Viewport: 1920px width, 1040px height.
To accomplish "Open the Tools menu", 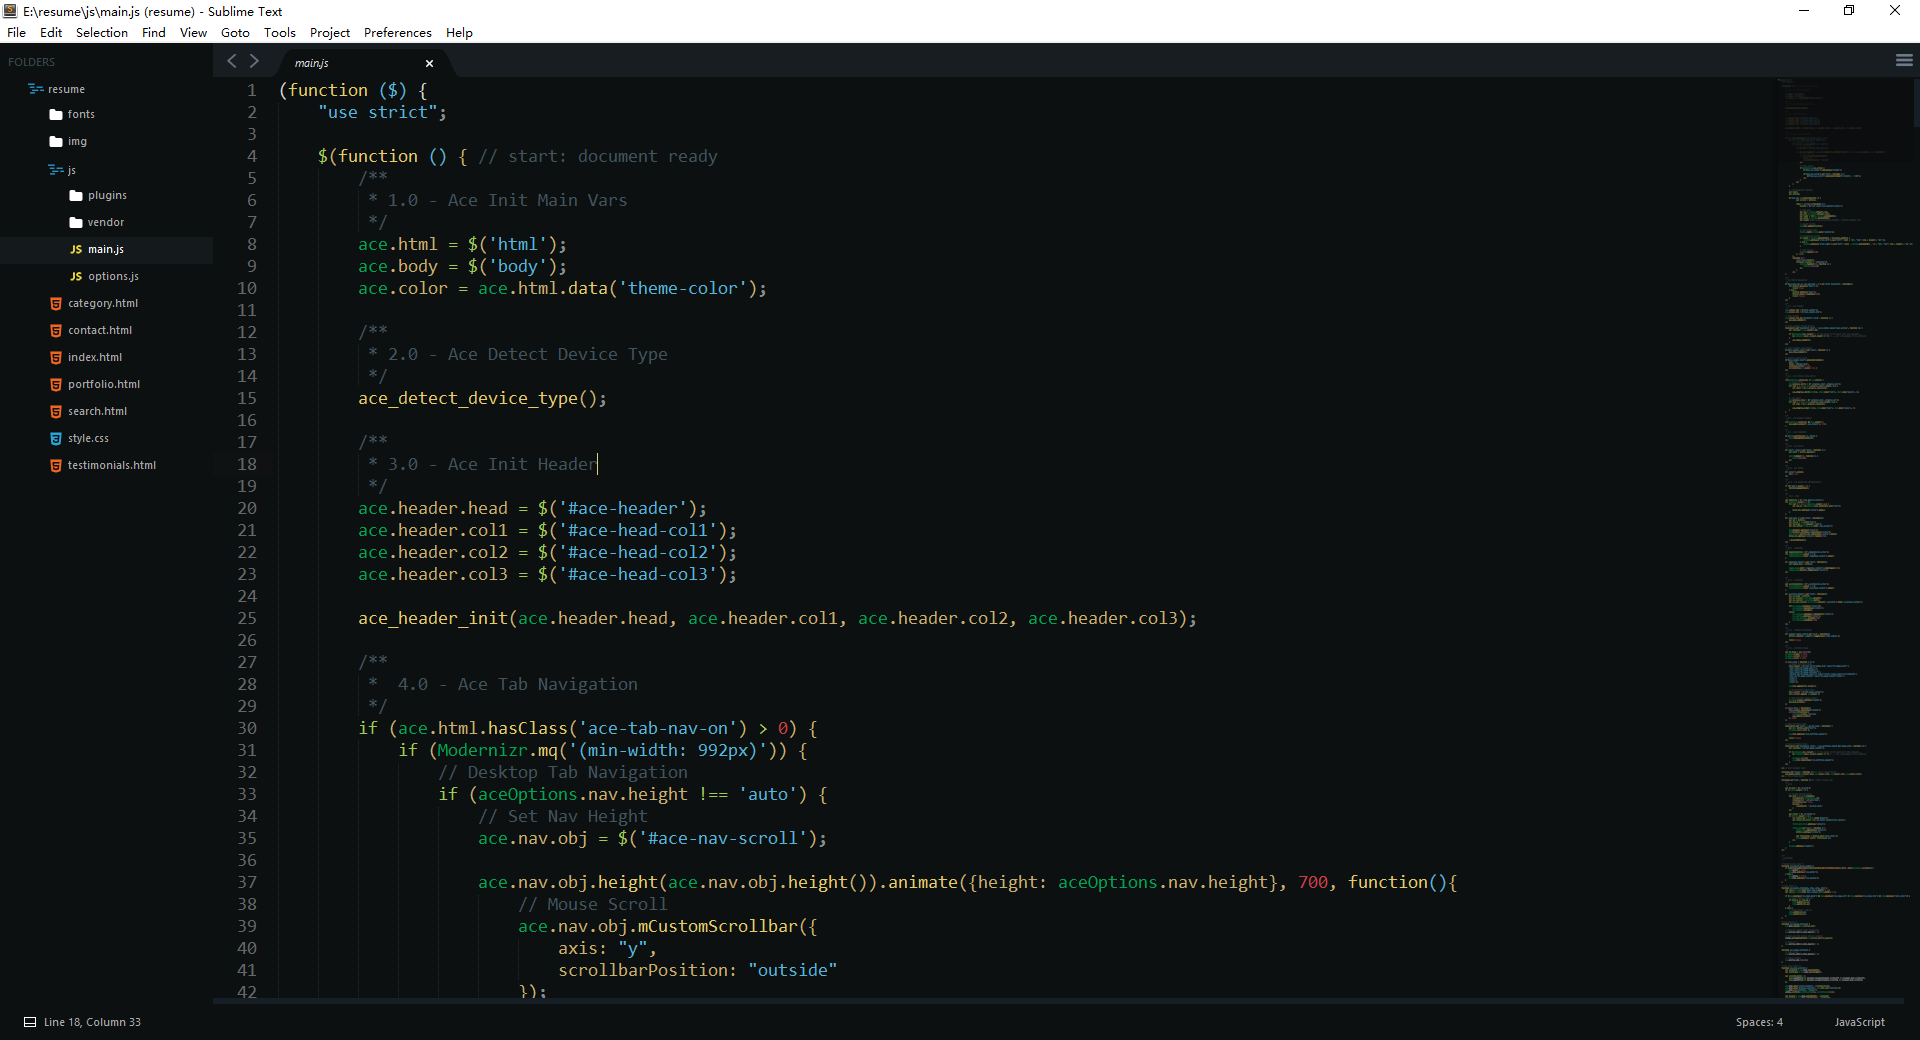I will pos(280,32).
